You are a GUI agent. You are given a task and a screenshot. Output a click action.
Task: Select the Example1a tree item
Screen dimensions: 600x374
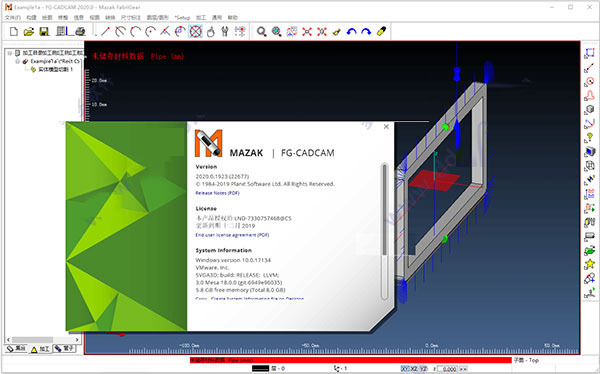pos(55,61)
